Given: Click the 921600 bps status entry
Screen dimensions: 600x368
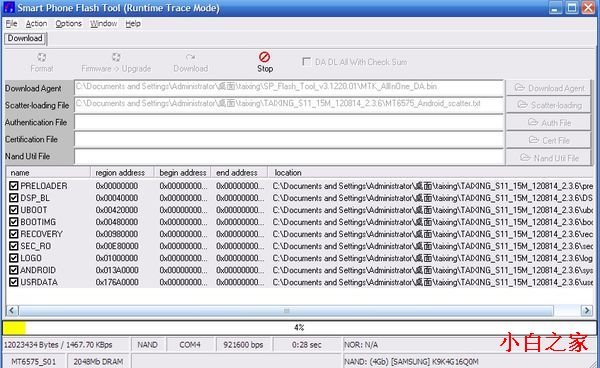Looking at the screenshot, I should tap(243, 345).
